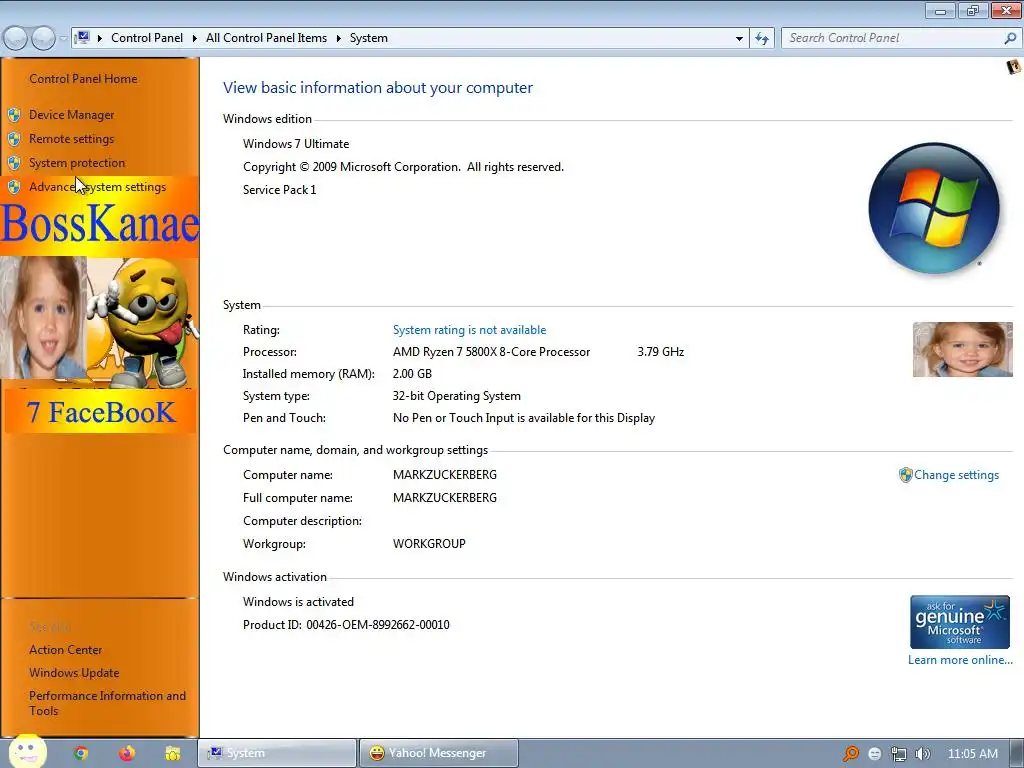Select Service Pack 1 text

click(x=280, y=190)
